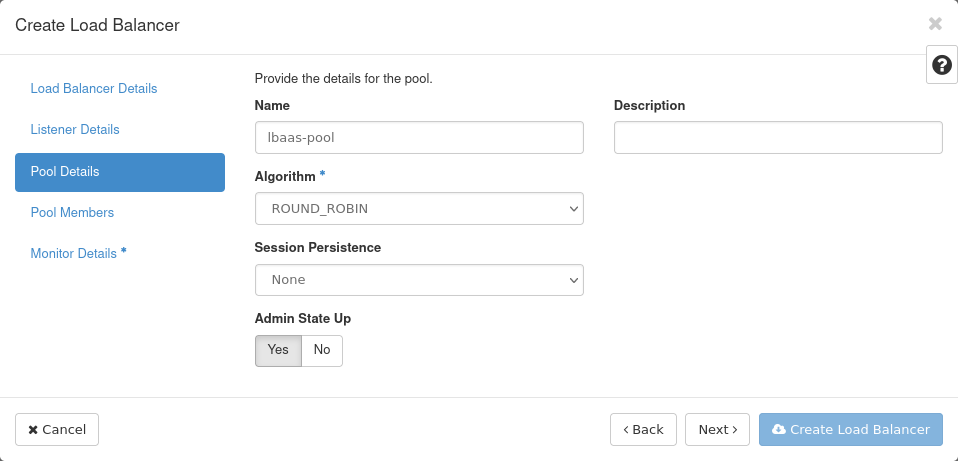The image size is (958, 461).
Task: Click the cloud upload icon on Create Load Balancer
Action: click(x=778, y=429)
